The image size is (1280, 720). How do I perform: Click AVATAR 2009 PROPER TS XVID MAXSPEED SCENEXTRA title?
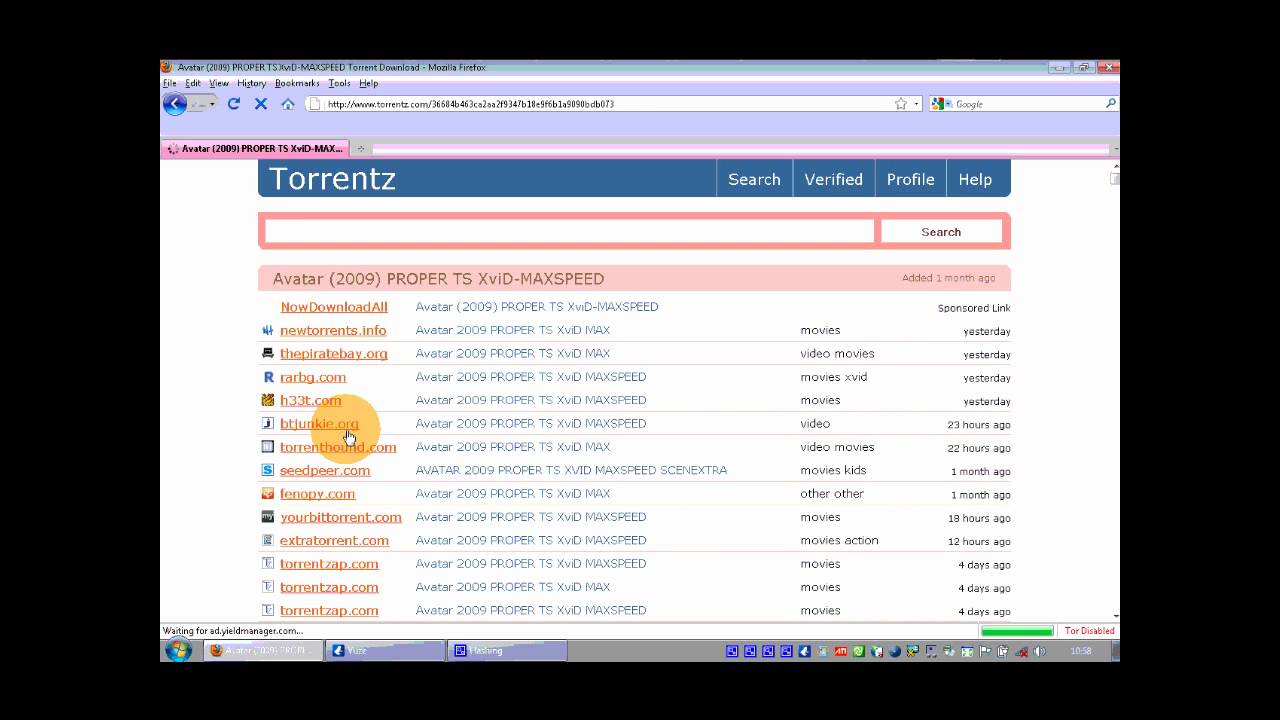point(571,470)
